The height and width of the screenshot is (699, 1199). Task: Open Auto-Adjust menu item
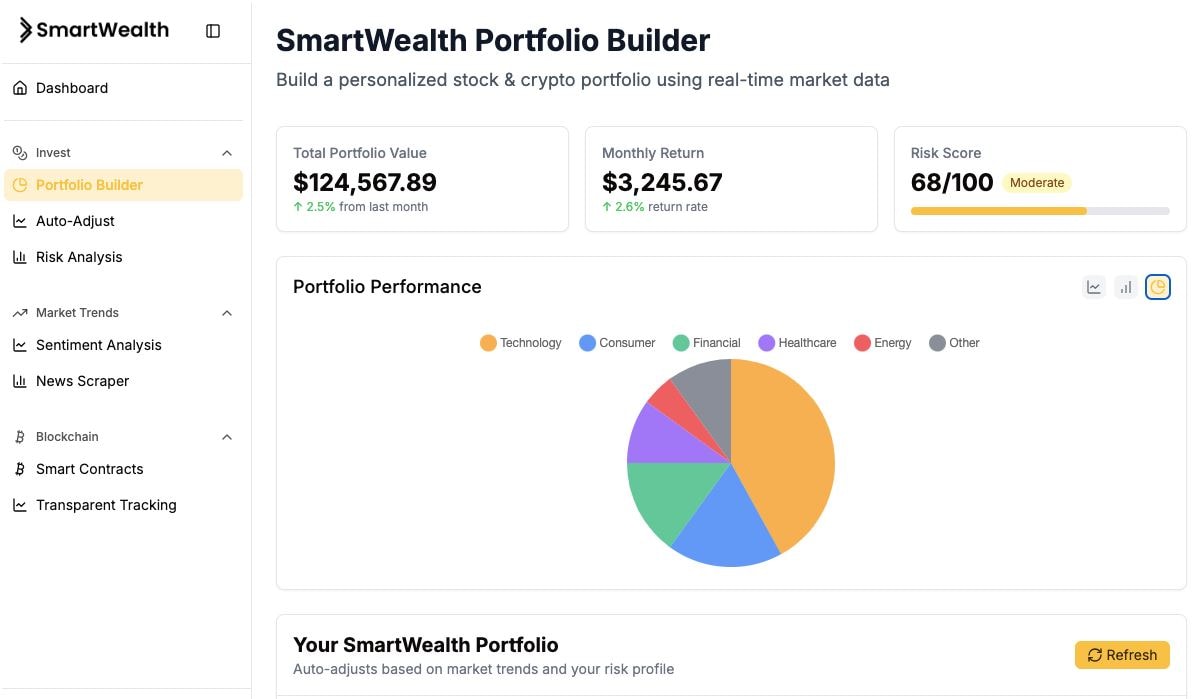pos(75,221)
